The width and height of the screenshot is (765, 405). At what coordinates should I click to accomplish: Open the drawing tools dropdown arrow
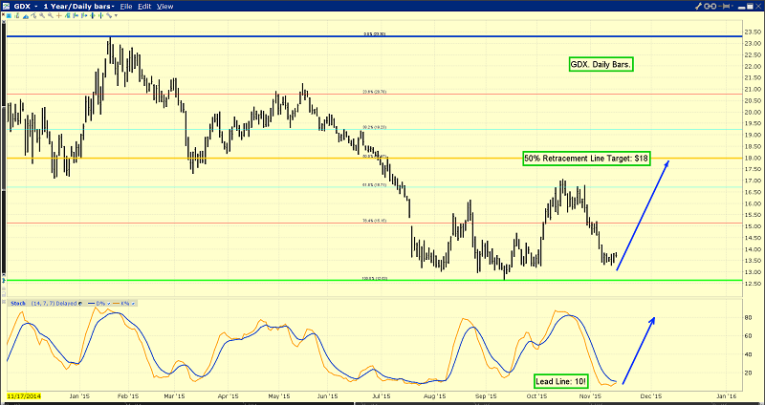tap(116, 16)
